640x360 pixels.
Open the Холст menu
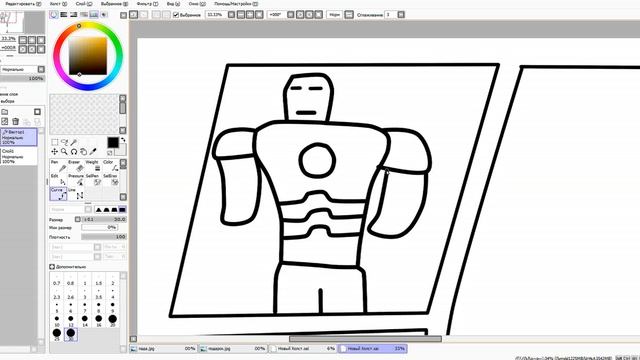click(58, 4)
